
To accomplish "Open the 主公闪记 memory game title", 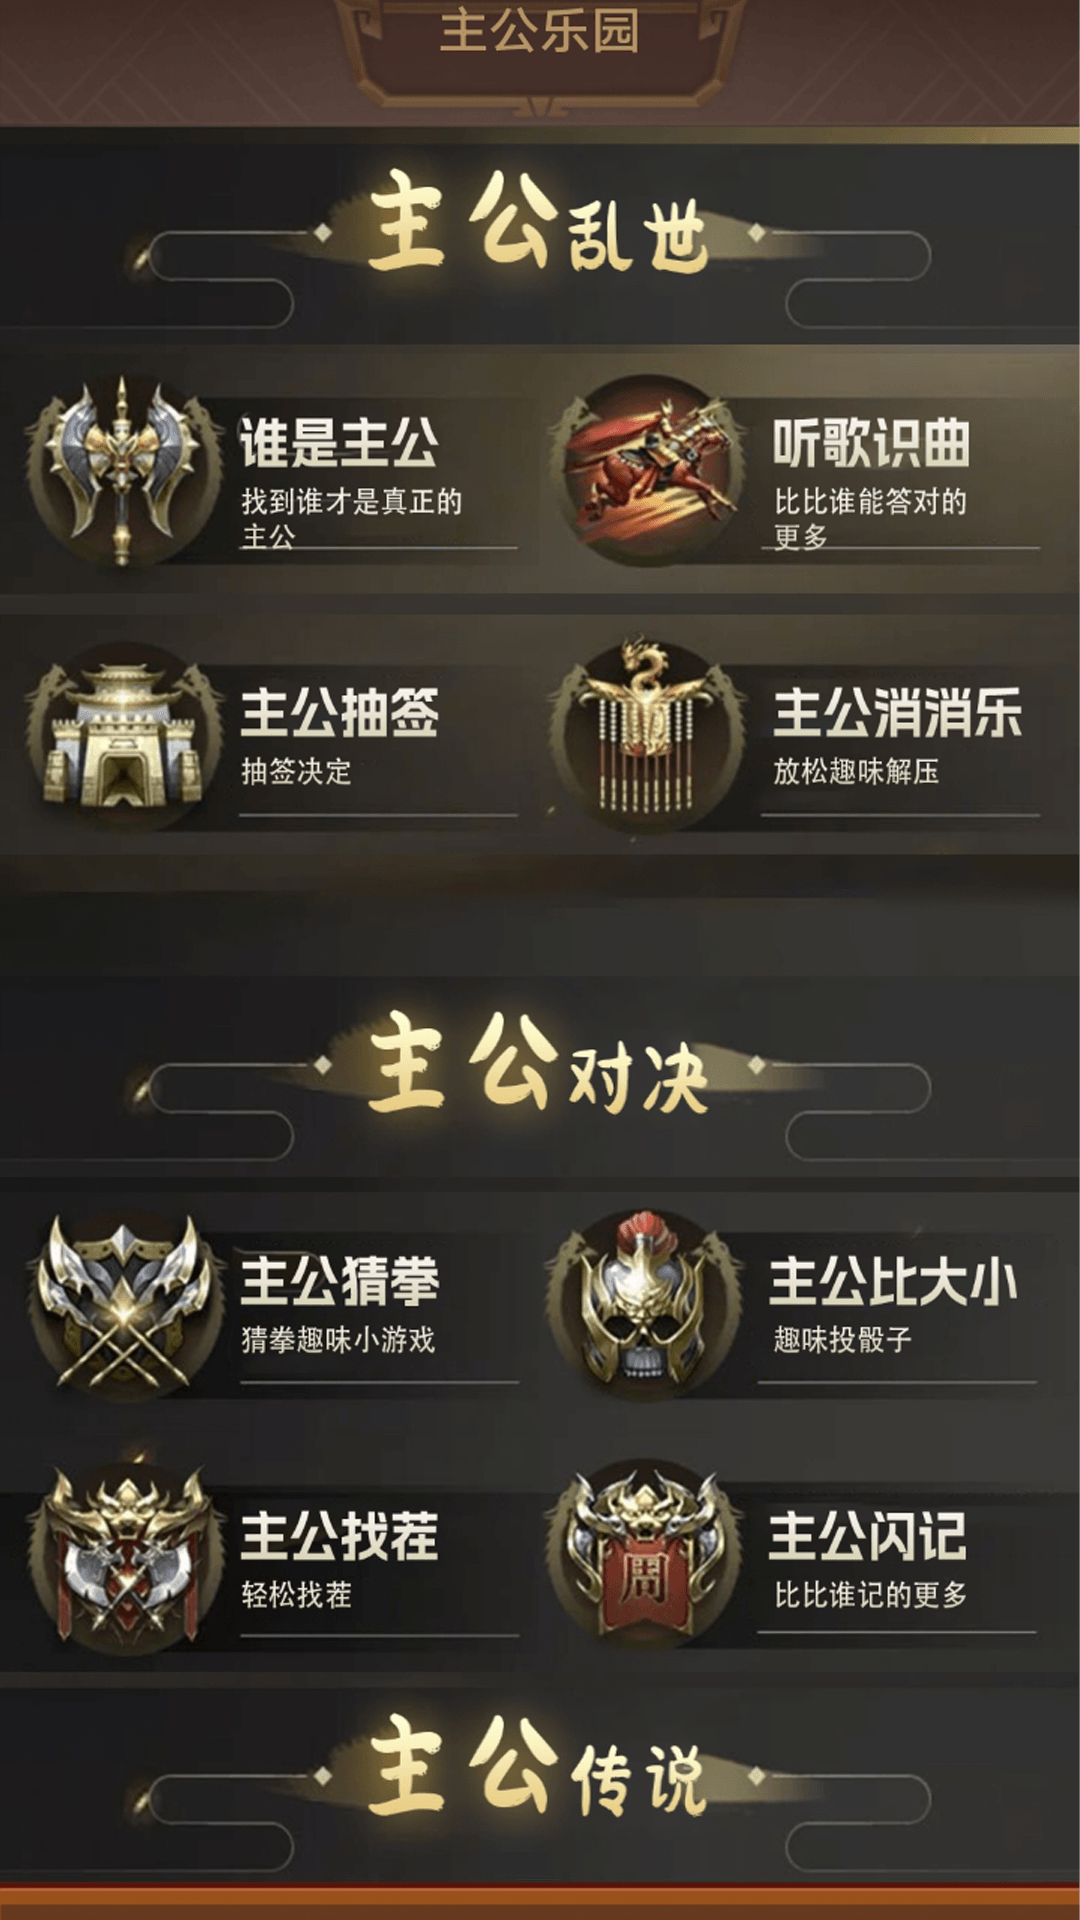I will pos(867,1536).
